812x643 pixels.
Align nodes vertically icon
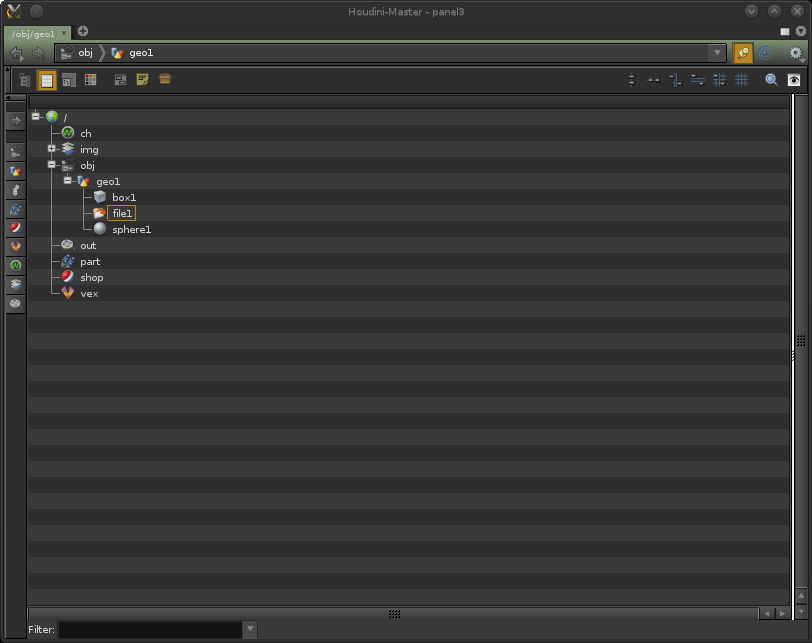pyautogui.click(x=631, y=80)
